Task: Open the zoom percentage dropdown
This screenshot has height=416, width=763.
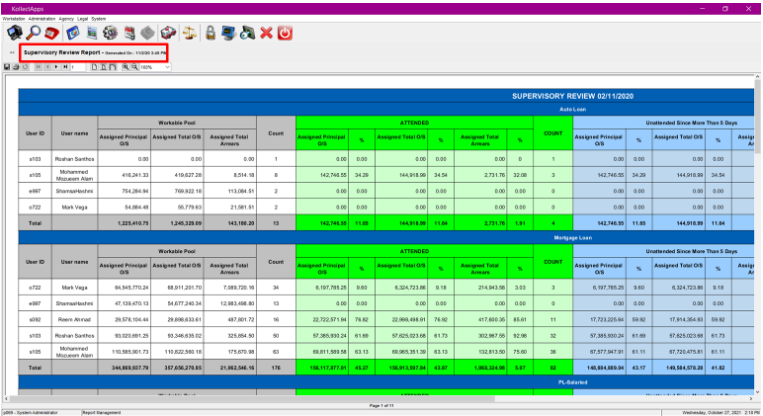Action: 155,67
